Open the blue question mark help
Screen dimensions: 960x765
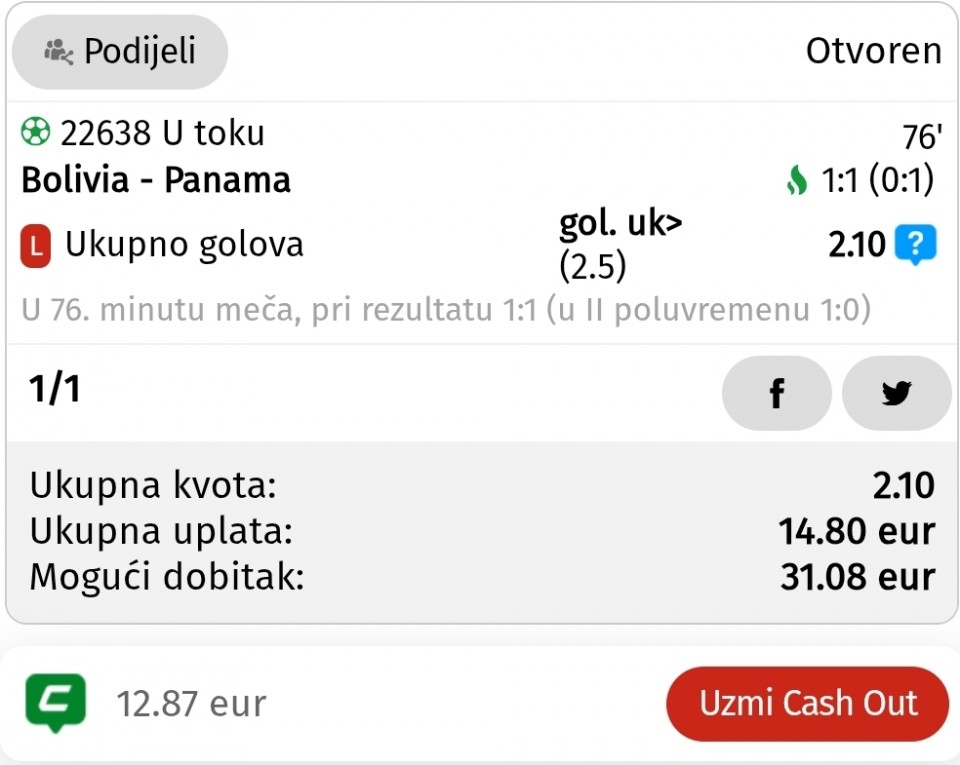pos(915,245)
